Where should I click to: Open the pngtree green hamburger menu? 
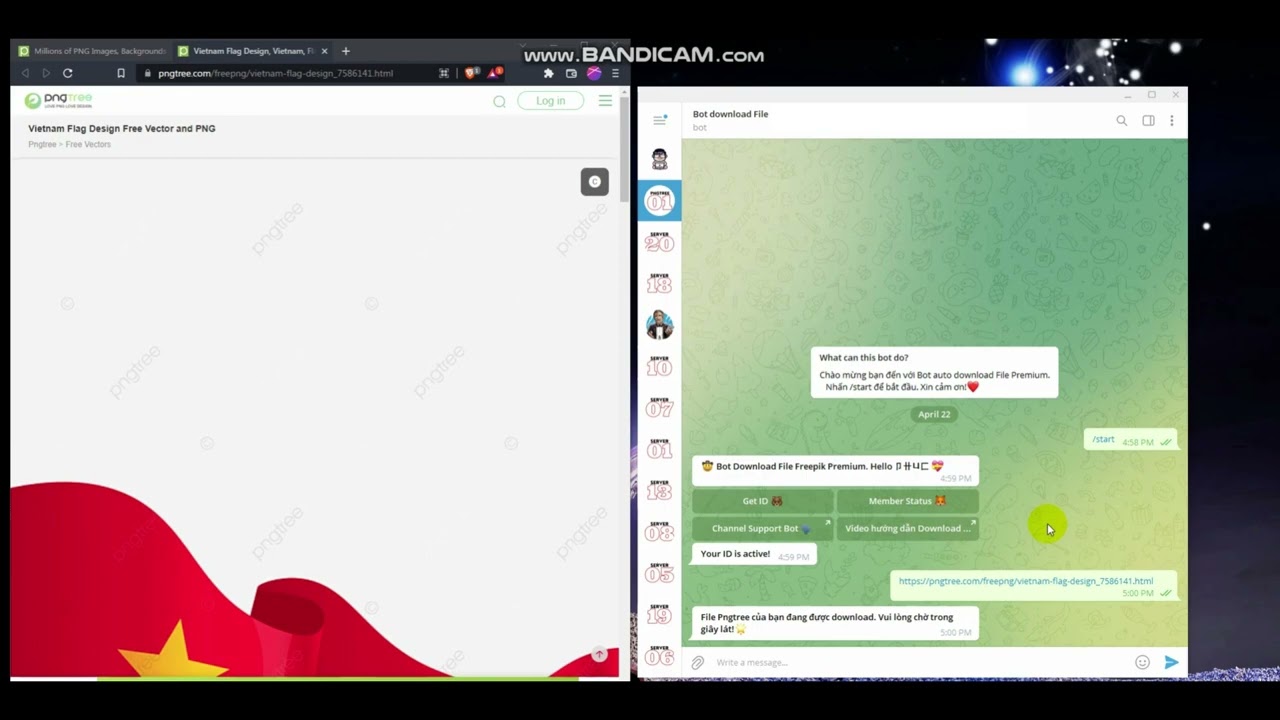[605, 101]
